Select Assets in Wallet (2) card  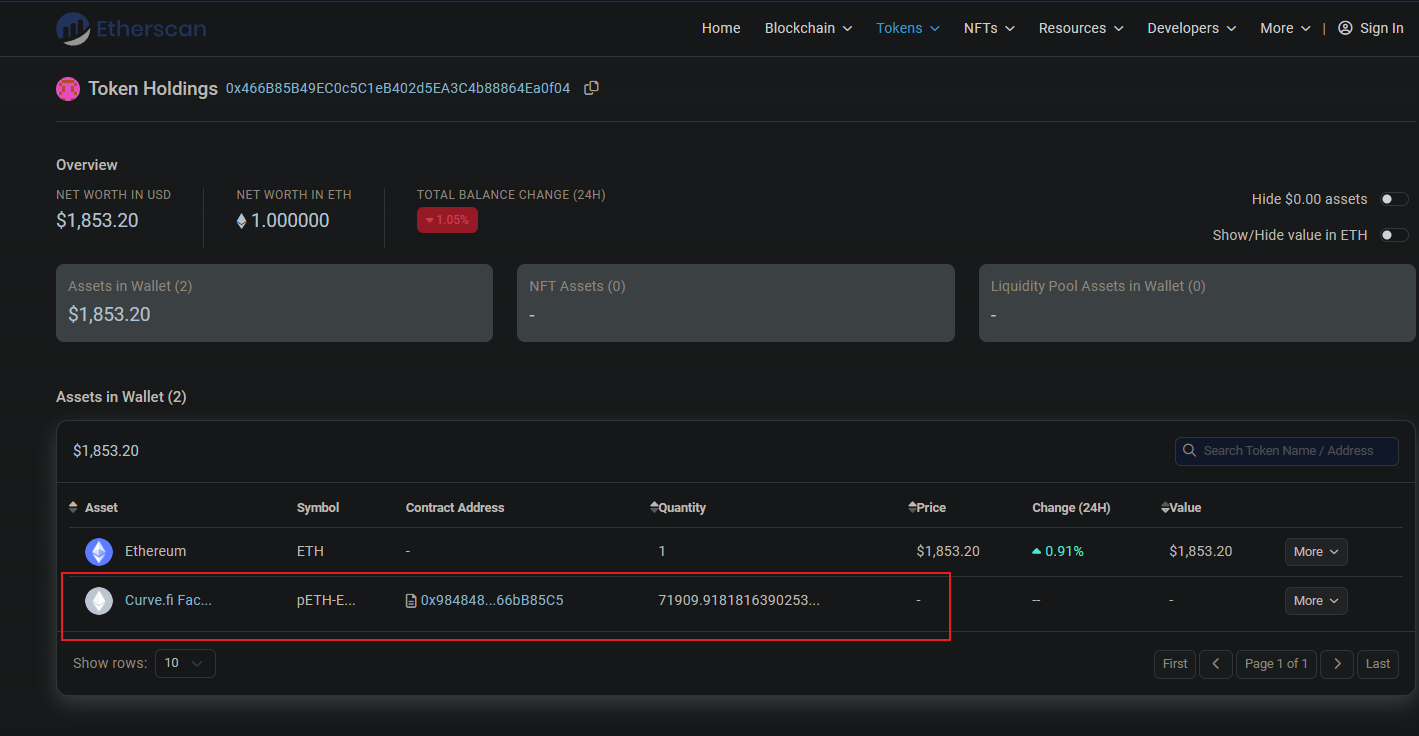pos(274,303)
